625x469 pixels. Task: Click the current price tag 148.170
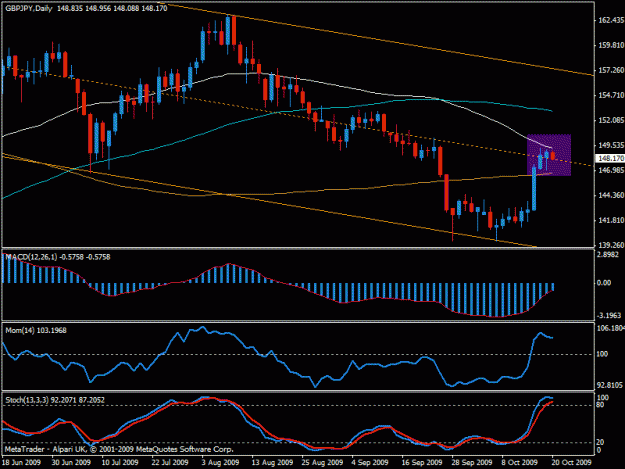pos(611,158)
